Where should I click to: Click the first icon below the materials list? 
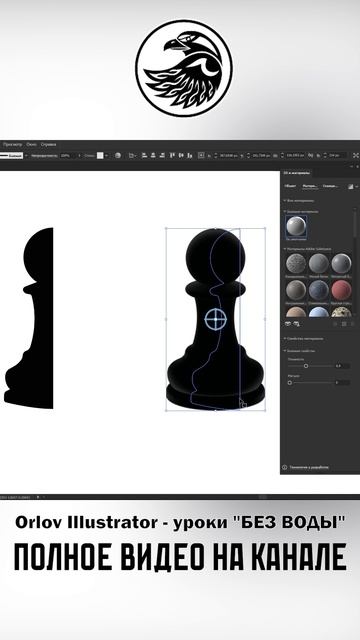pos(288,324)
